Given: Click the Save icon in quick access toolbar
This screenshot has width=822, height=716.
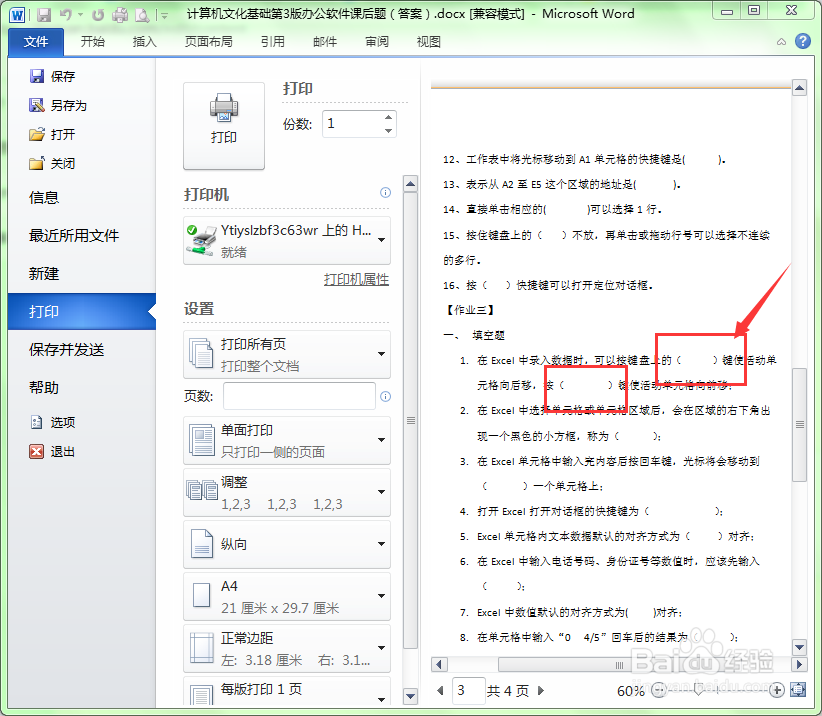Looking at the screenshot, I should pos(44,15).
